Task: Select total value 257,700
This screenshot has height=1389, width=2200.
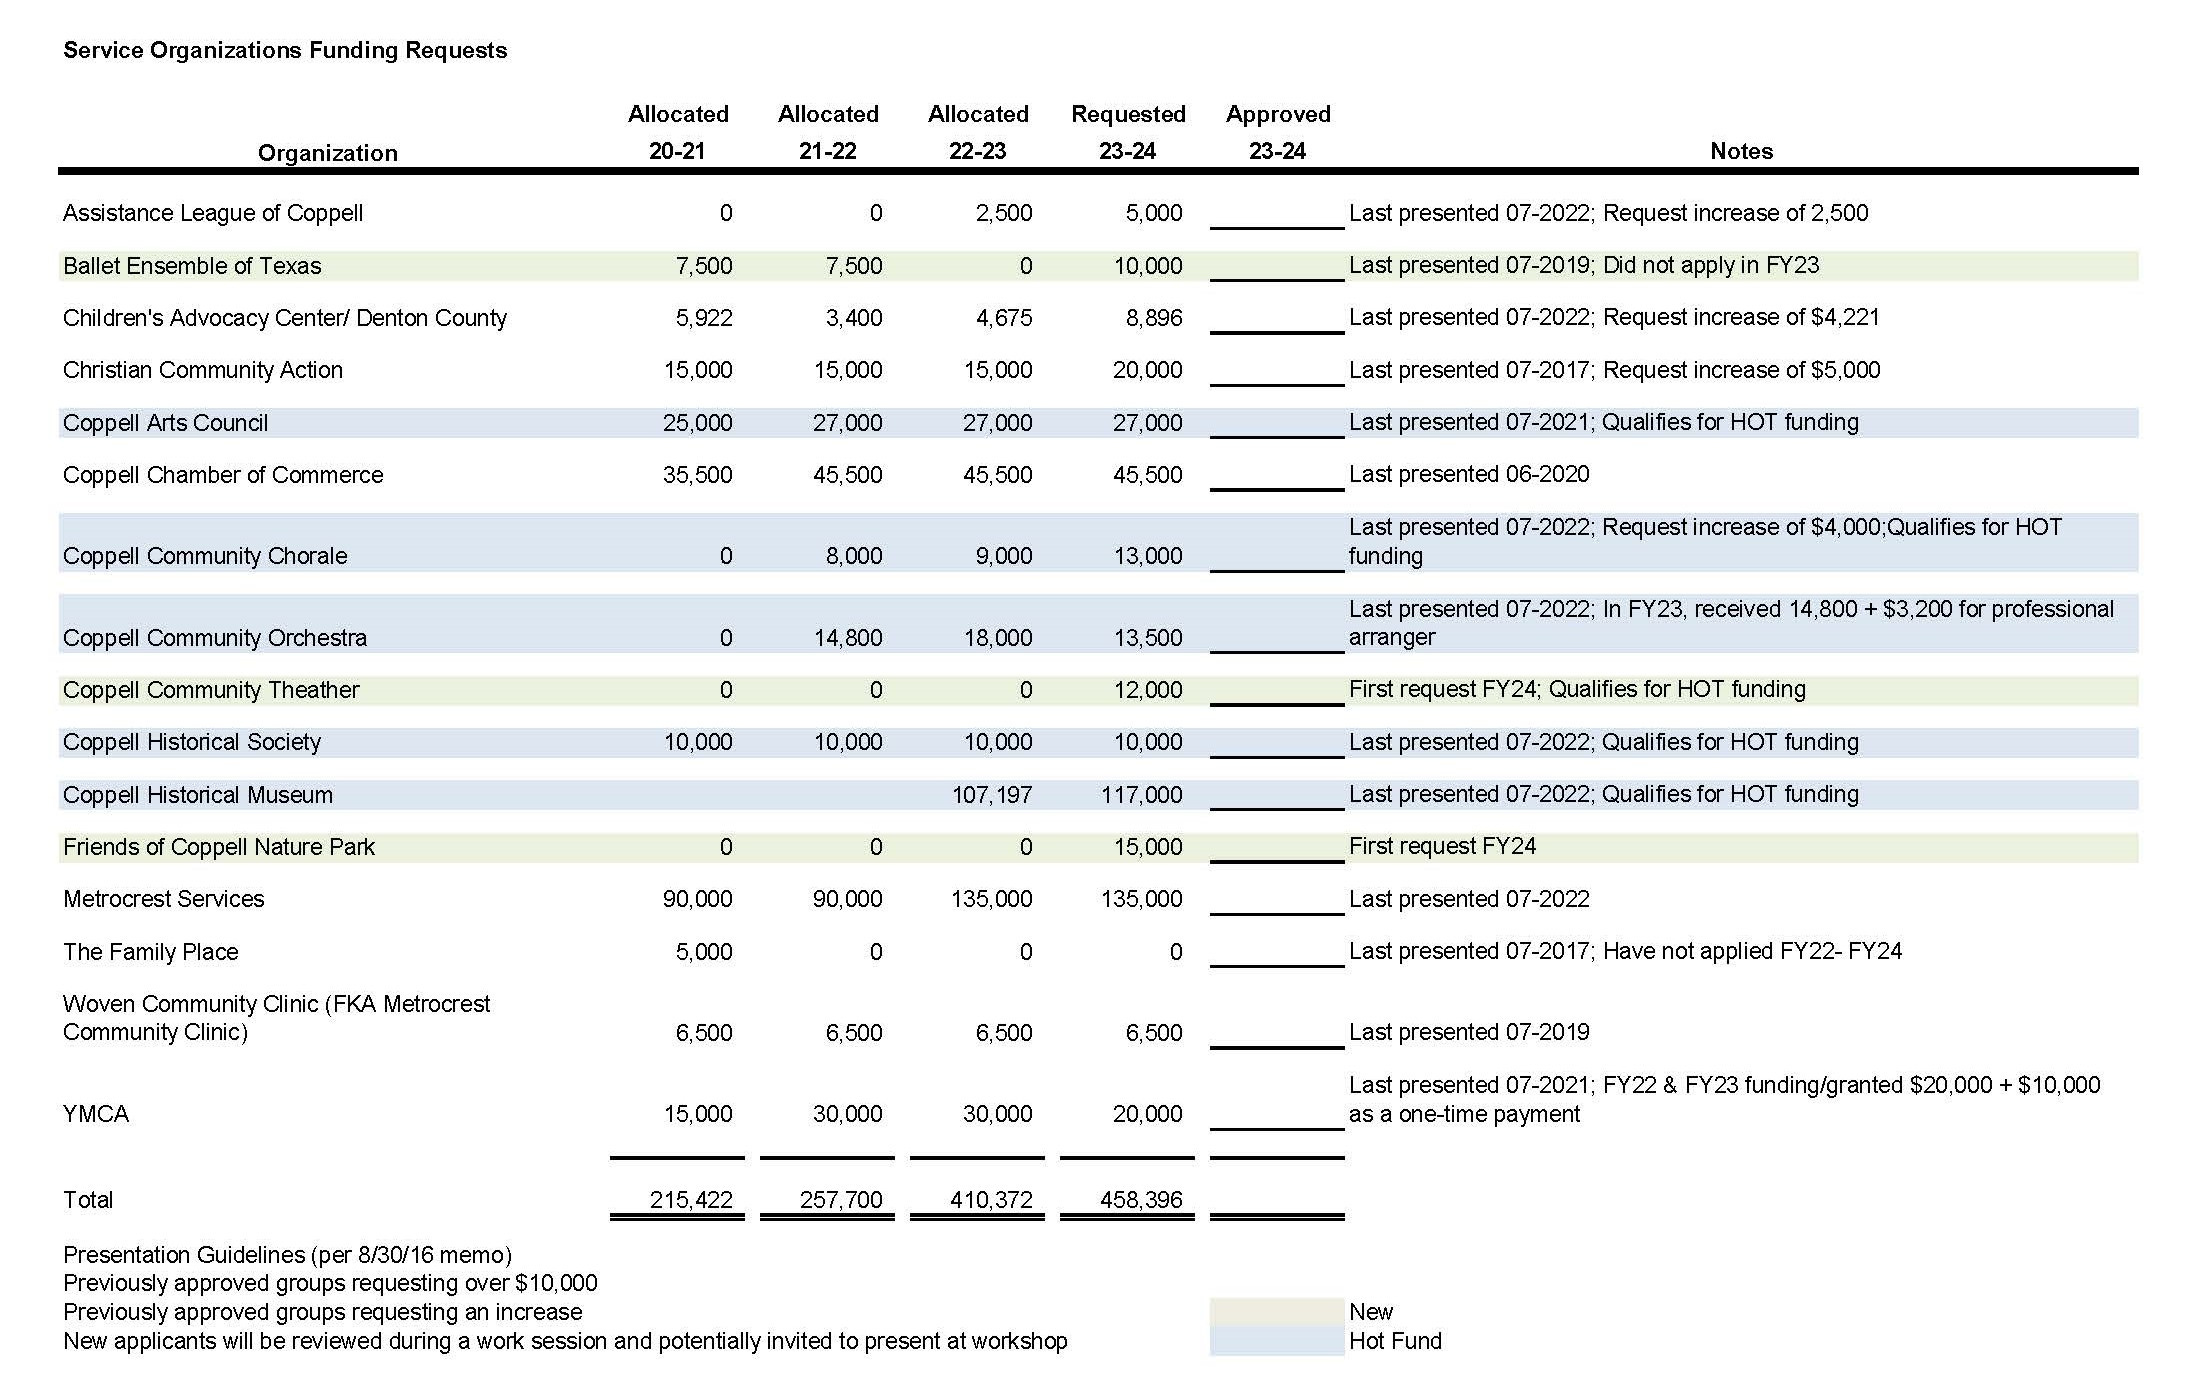Action: (x=841, y=1200)
